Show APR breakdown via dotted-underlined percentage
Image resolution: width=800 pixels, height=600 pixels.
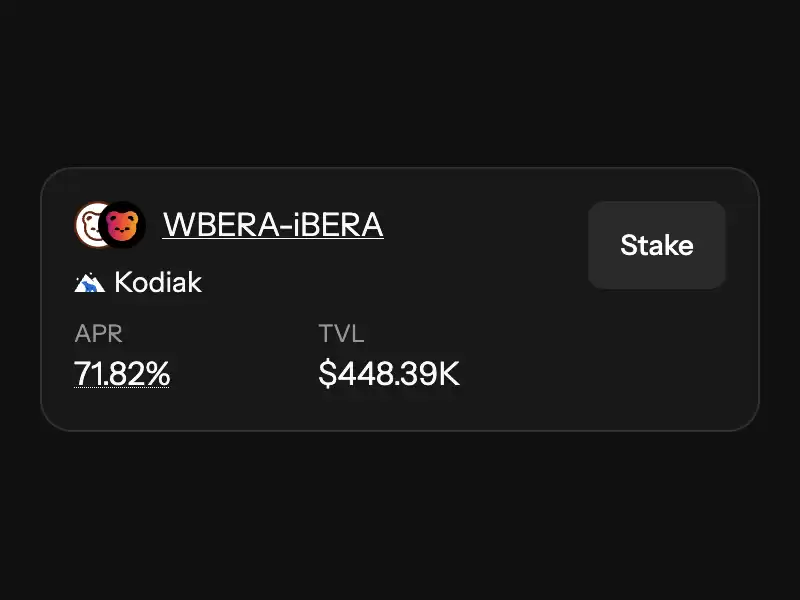tap(122, 373)
